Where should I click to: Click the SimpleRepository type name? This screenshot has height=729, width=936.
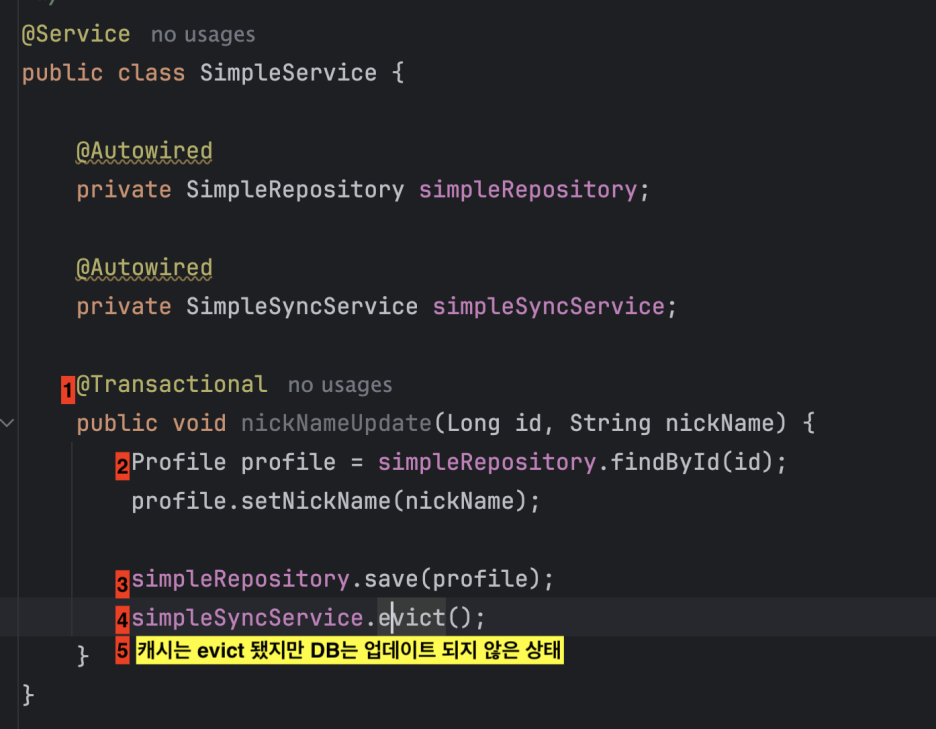click(295, 190)
